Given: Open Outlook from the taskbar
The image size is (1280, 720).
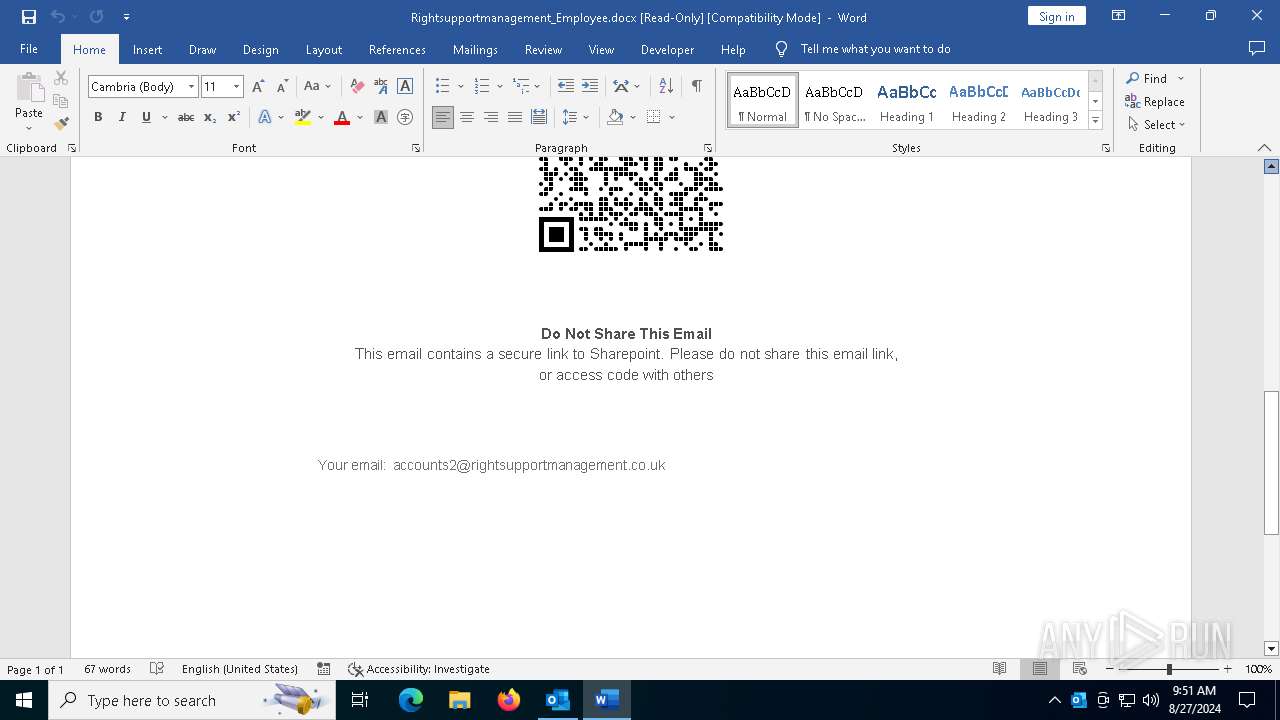Looking at the screenshot, I should pyautogui.click(x=557, y=700).
